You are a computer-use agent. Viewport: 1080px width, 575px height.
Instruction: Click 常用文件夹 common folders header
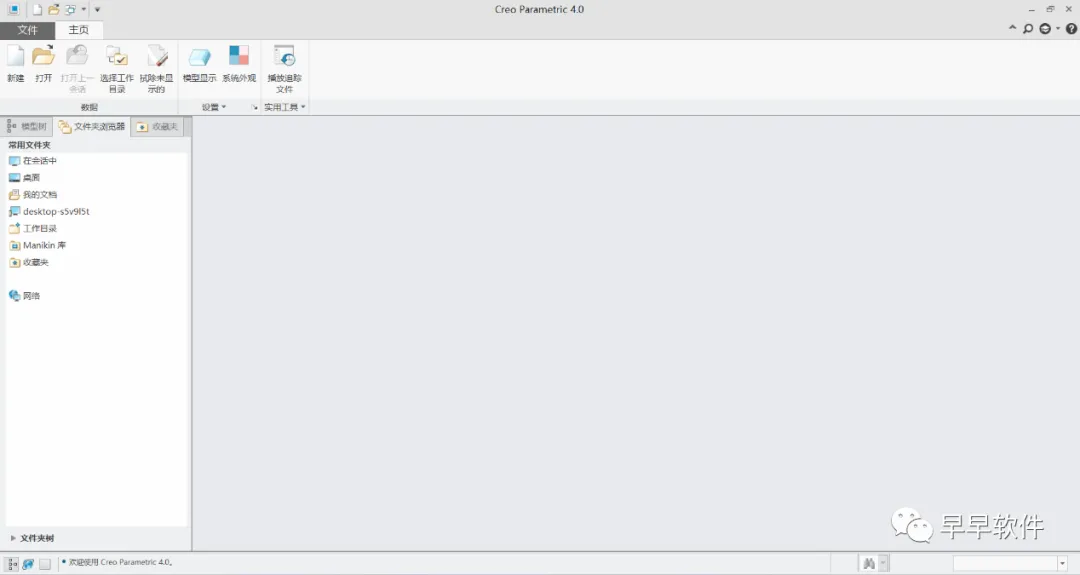click(x=29, y=145)
